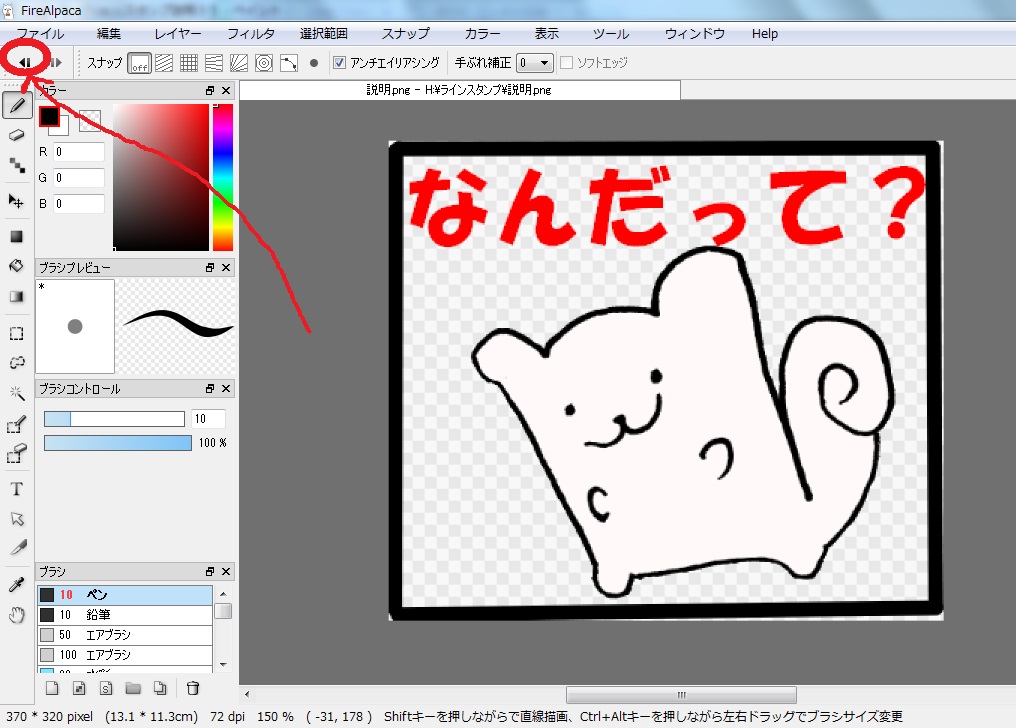This screenshot has height=728, width=1016.
Task: Open the Layer menu
Action: (177, 33)
